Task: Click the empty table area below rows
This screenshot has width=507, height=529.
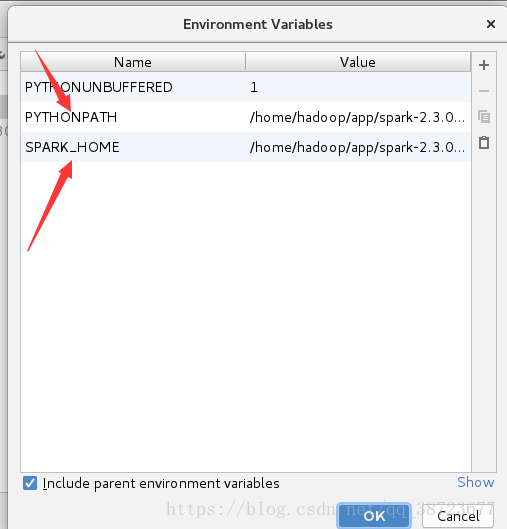Action: point(246,317)
